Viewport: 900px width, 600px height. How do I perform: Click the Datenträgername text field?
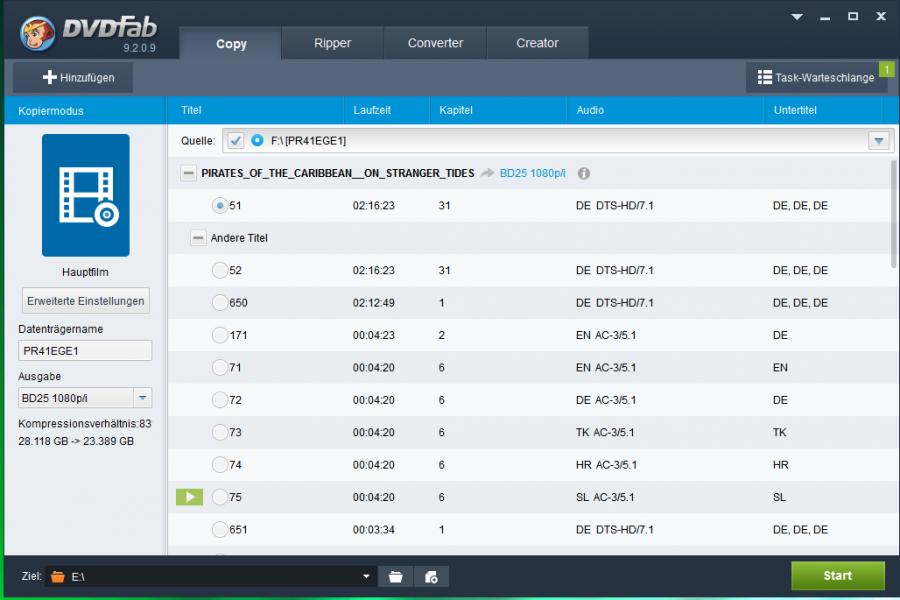85,350
